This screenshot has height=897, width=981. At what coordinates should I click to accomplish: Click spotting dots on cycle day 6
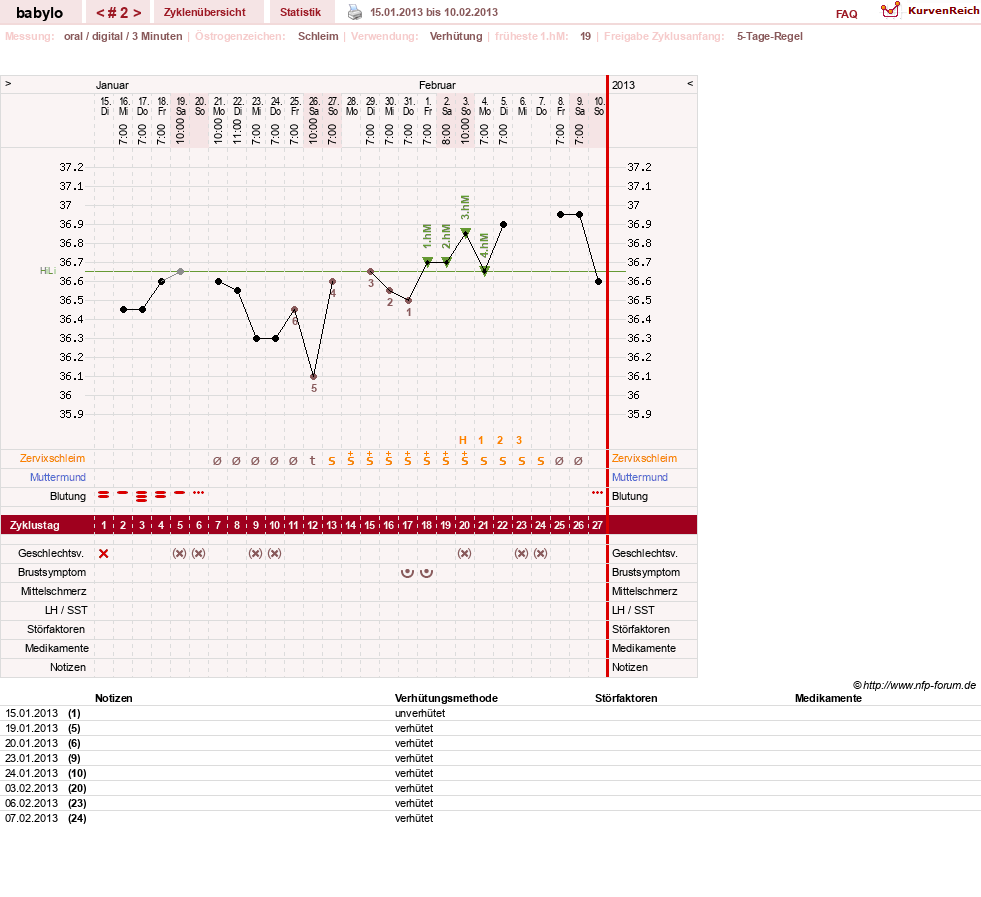(198, 493)
